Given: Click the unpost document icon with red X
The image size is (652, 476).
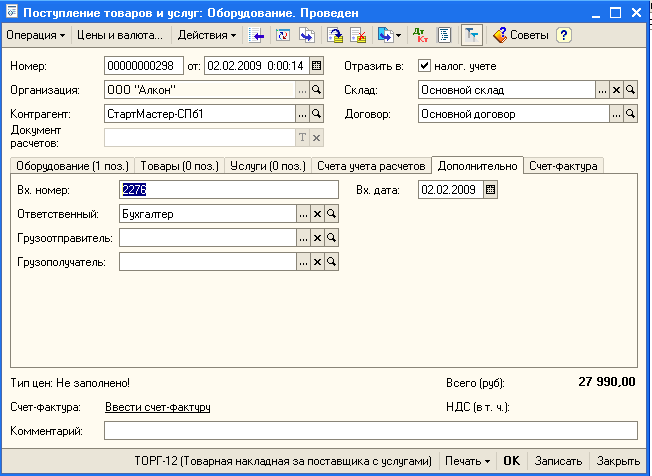Looking at the screenshot, I should click(358, 35).
